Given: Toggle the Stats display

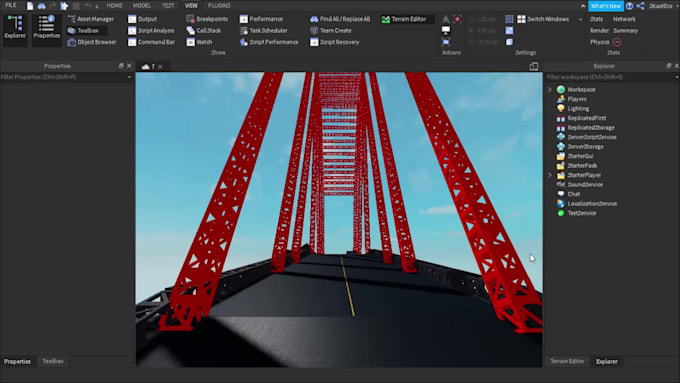Looking at the screenshot, I should 596,19.
